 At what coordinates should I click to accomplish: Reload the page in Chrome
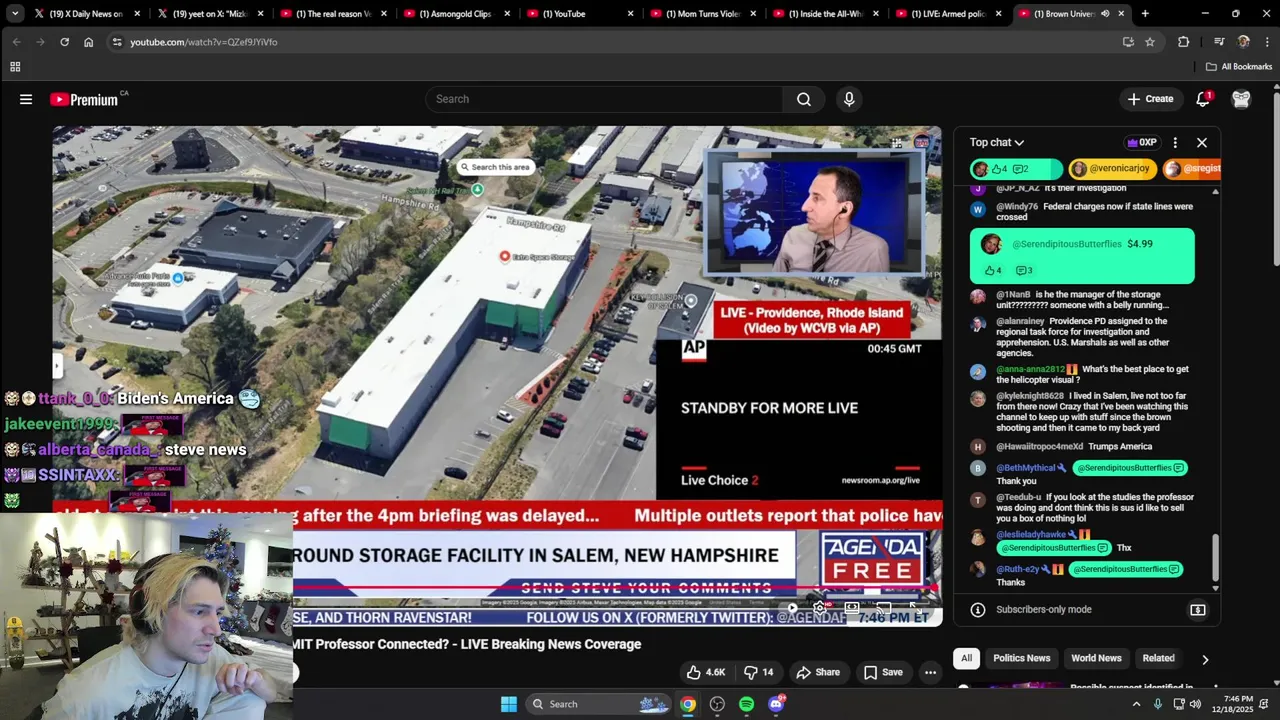(x=64, y=42)
